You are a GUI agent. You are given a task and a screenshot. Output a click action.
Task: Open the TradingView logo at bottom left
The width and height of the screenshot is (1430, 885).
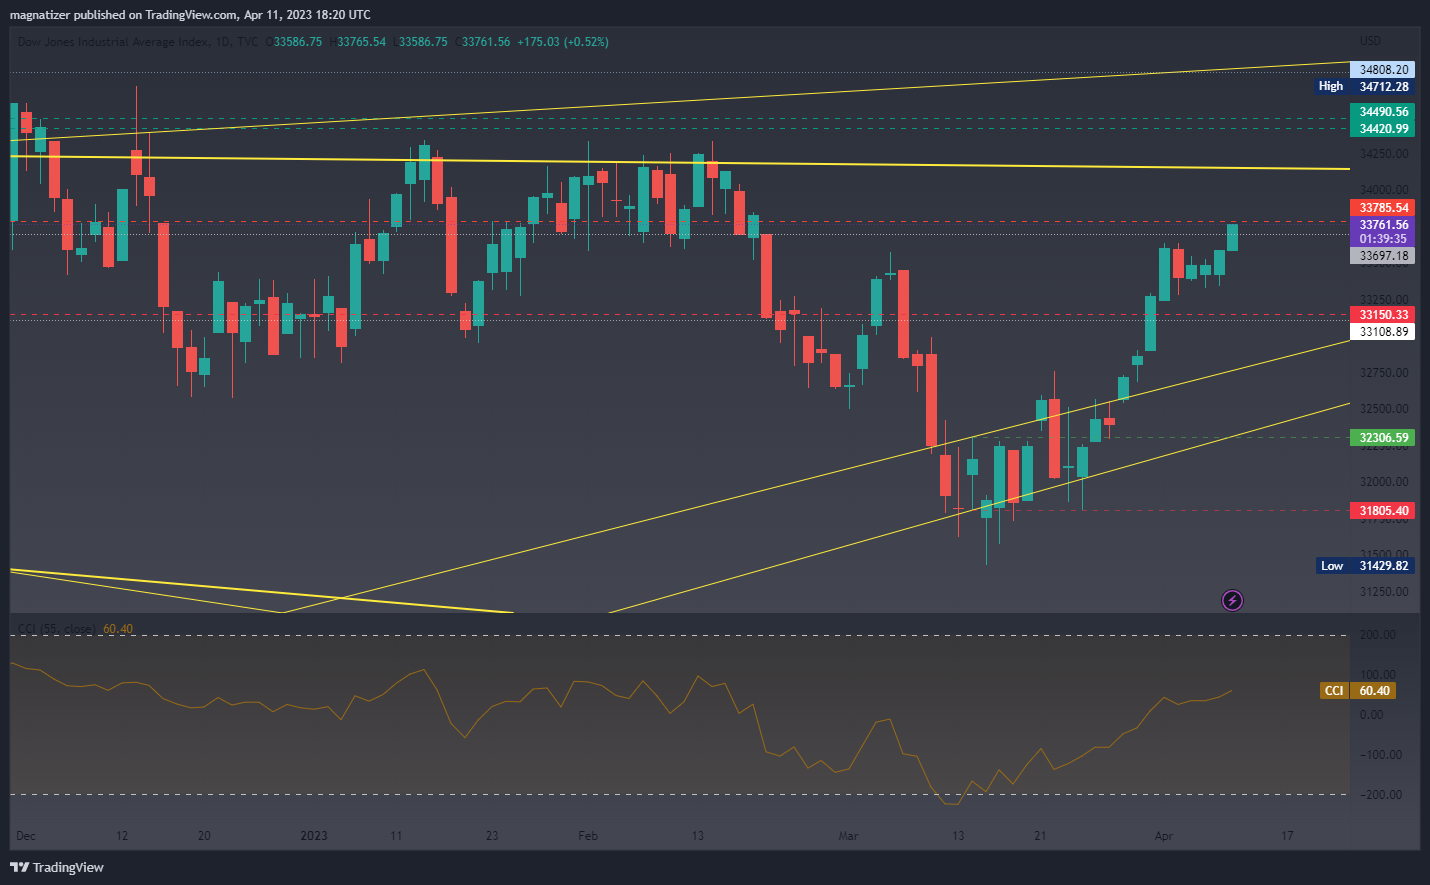coord(57,867)
